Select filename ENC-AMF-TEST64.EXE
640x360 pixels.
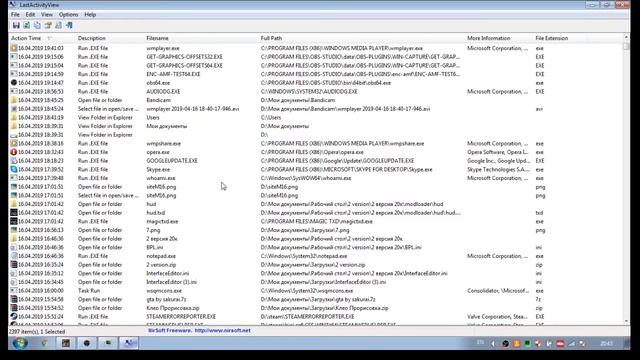tap(173, 74)
